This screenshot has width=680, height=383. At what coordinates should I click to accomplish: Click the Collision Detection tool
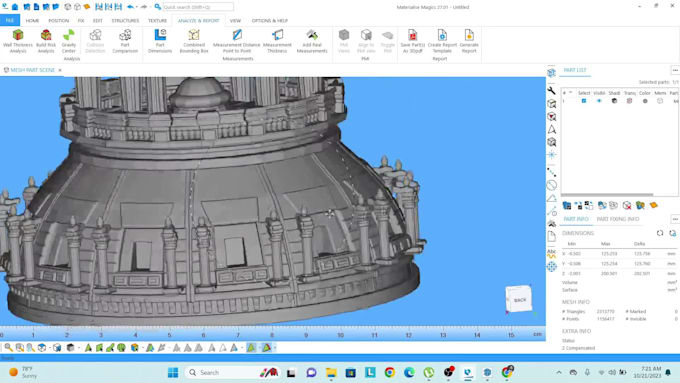[95, 41]
